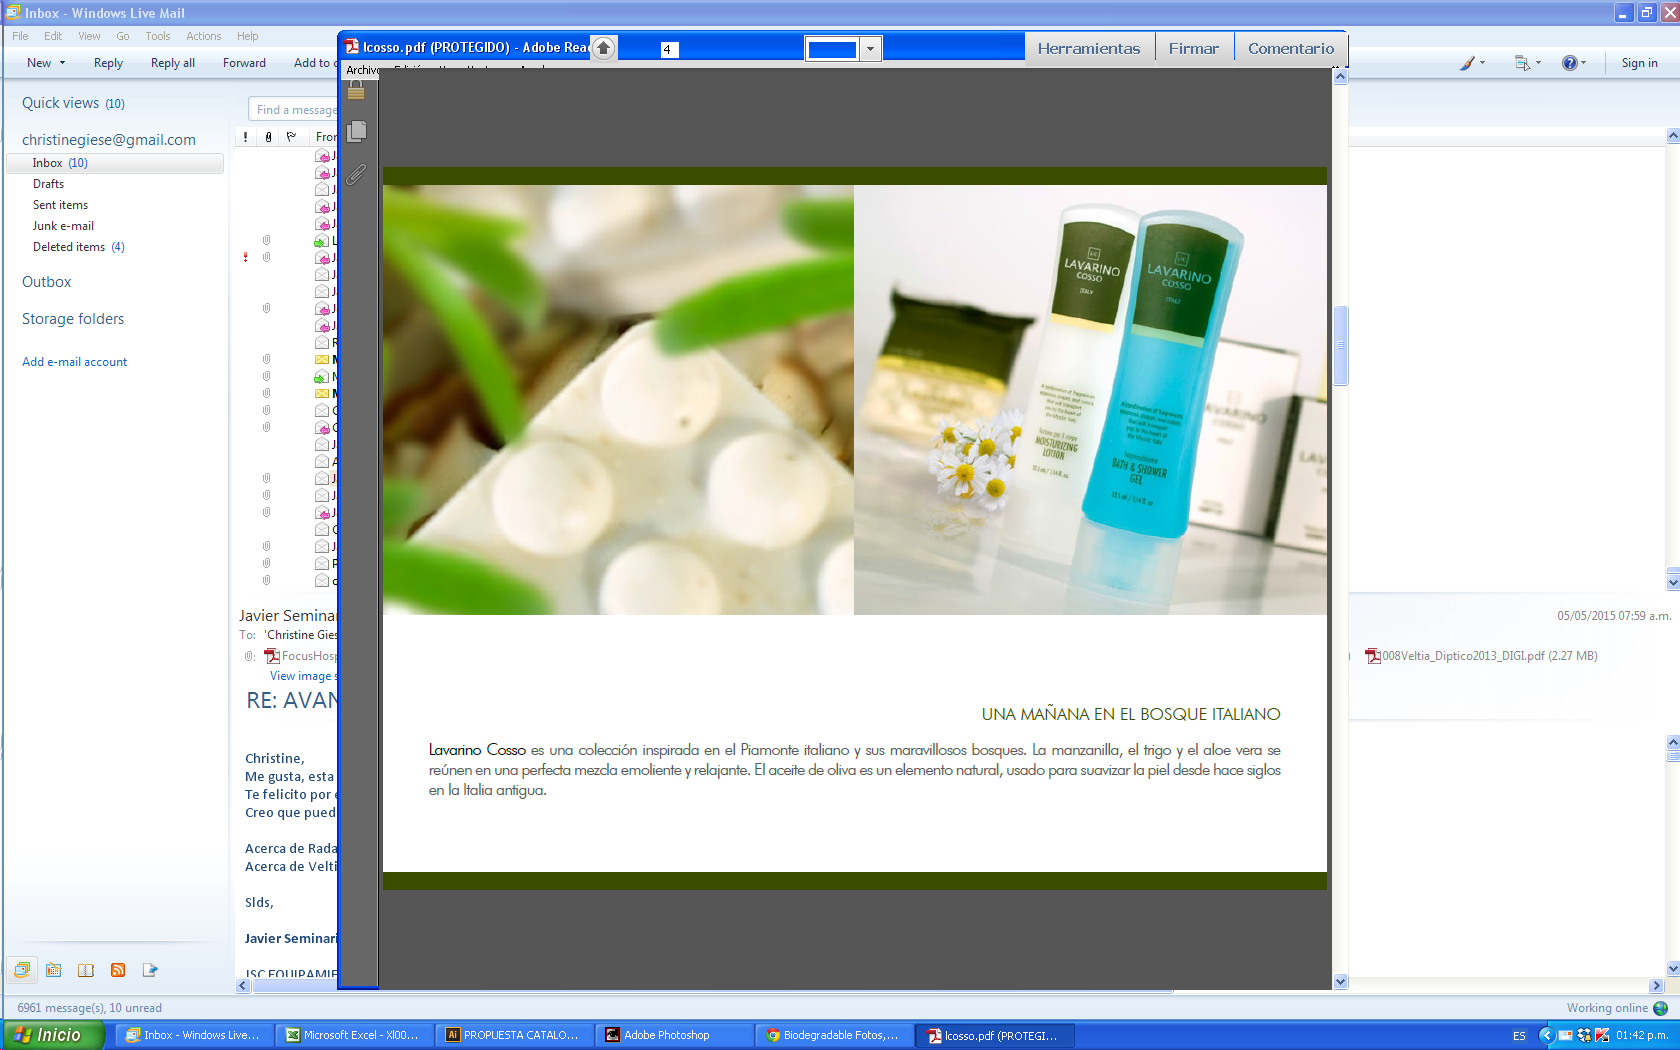The height and width of the screenshot is (1050, 1680).
Task: Open the FocusHosp PDF attachment in the message header
Action: 301,656
